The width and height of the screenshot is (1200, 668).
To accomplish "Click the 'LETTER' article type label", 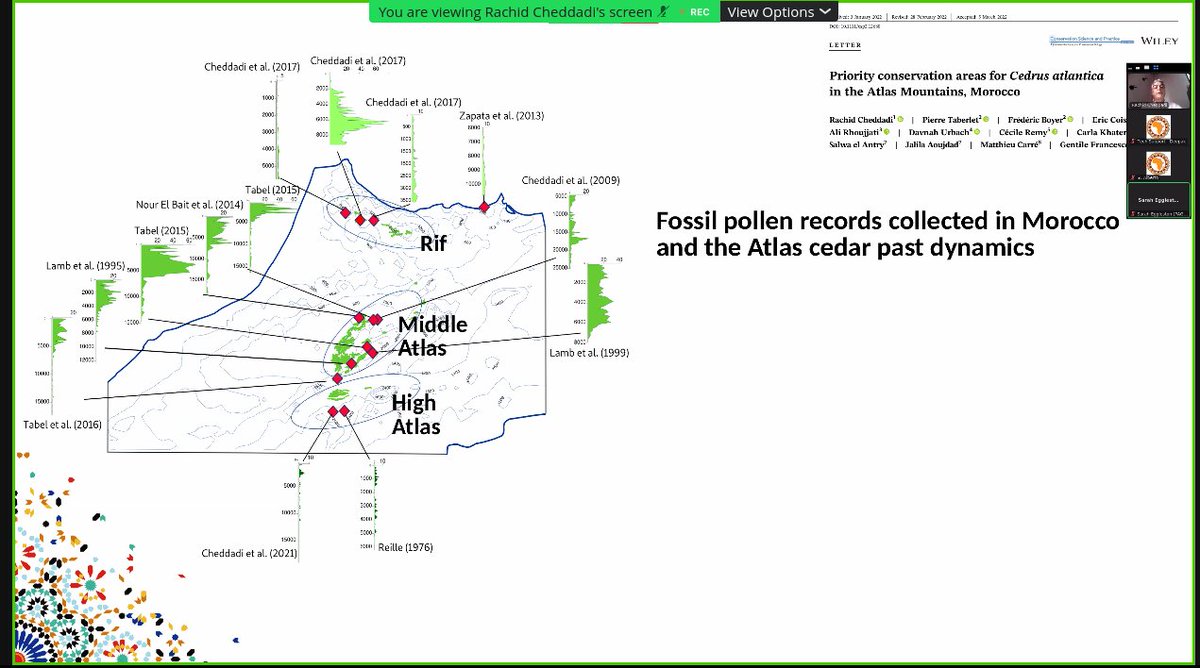I will pos(845,45).
